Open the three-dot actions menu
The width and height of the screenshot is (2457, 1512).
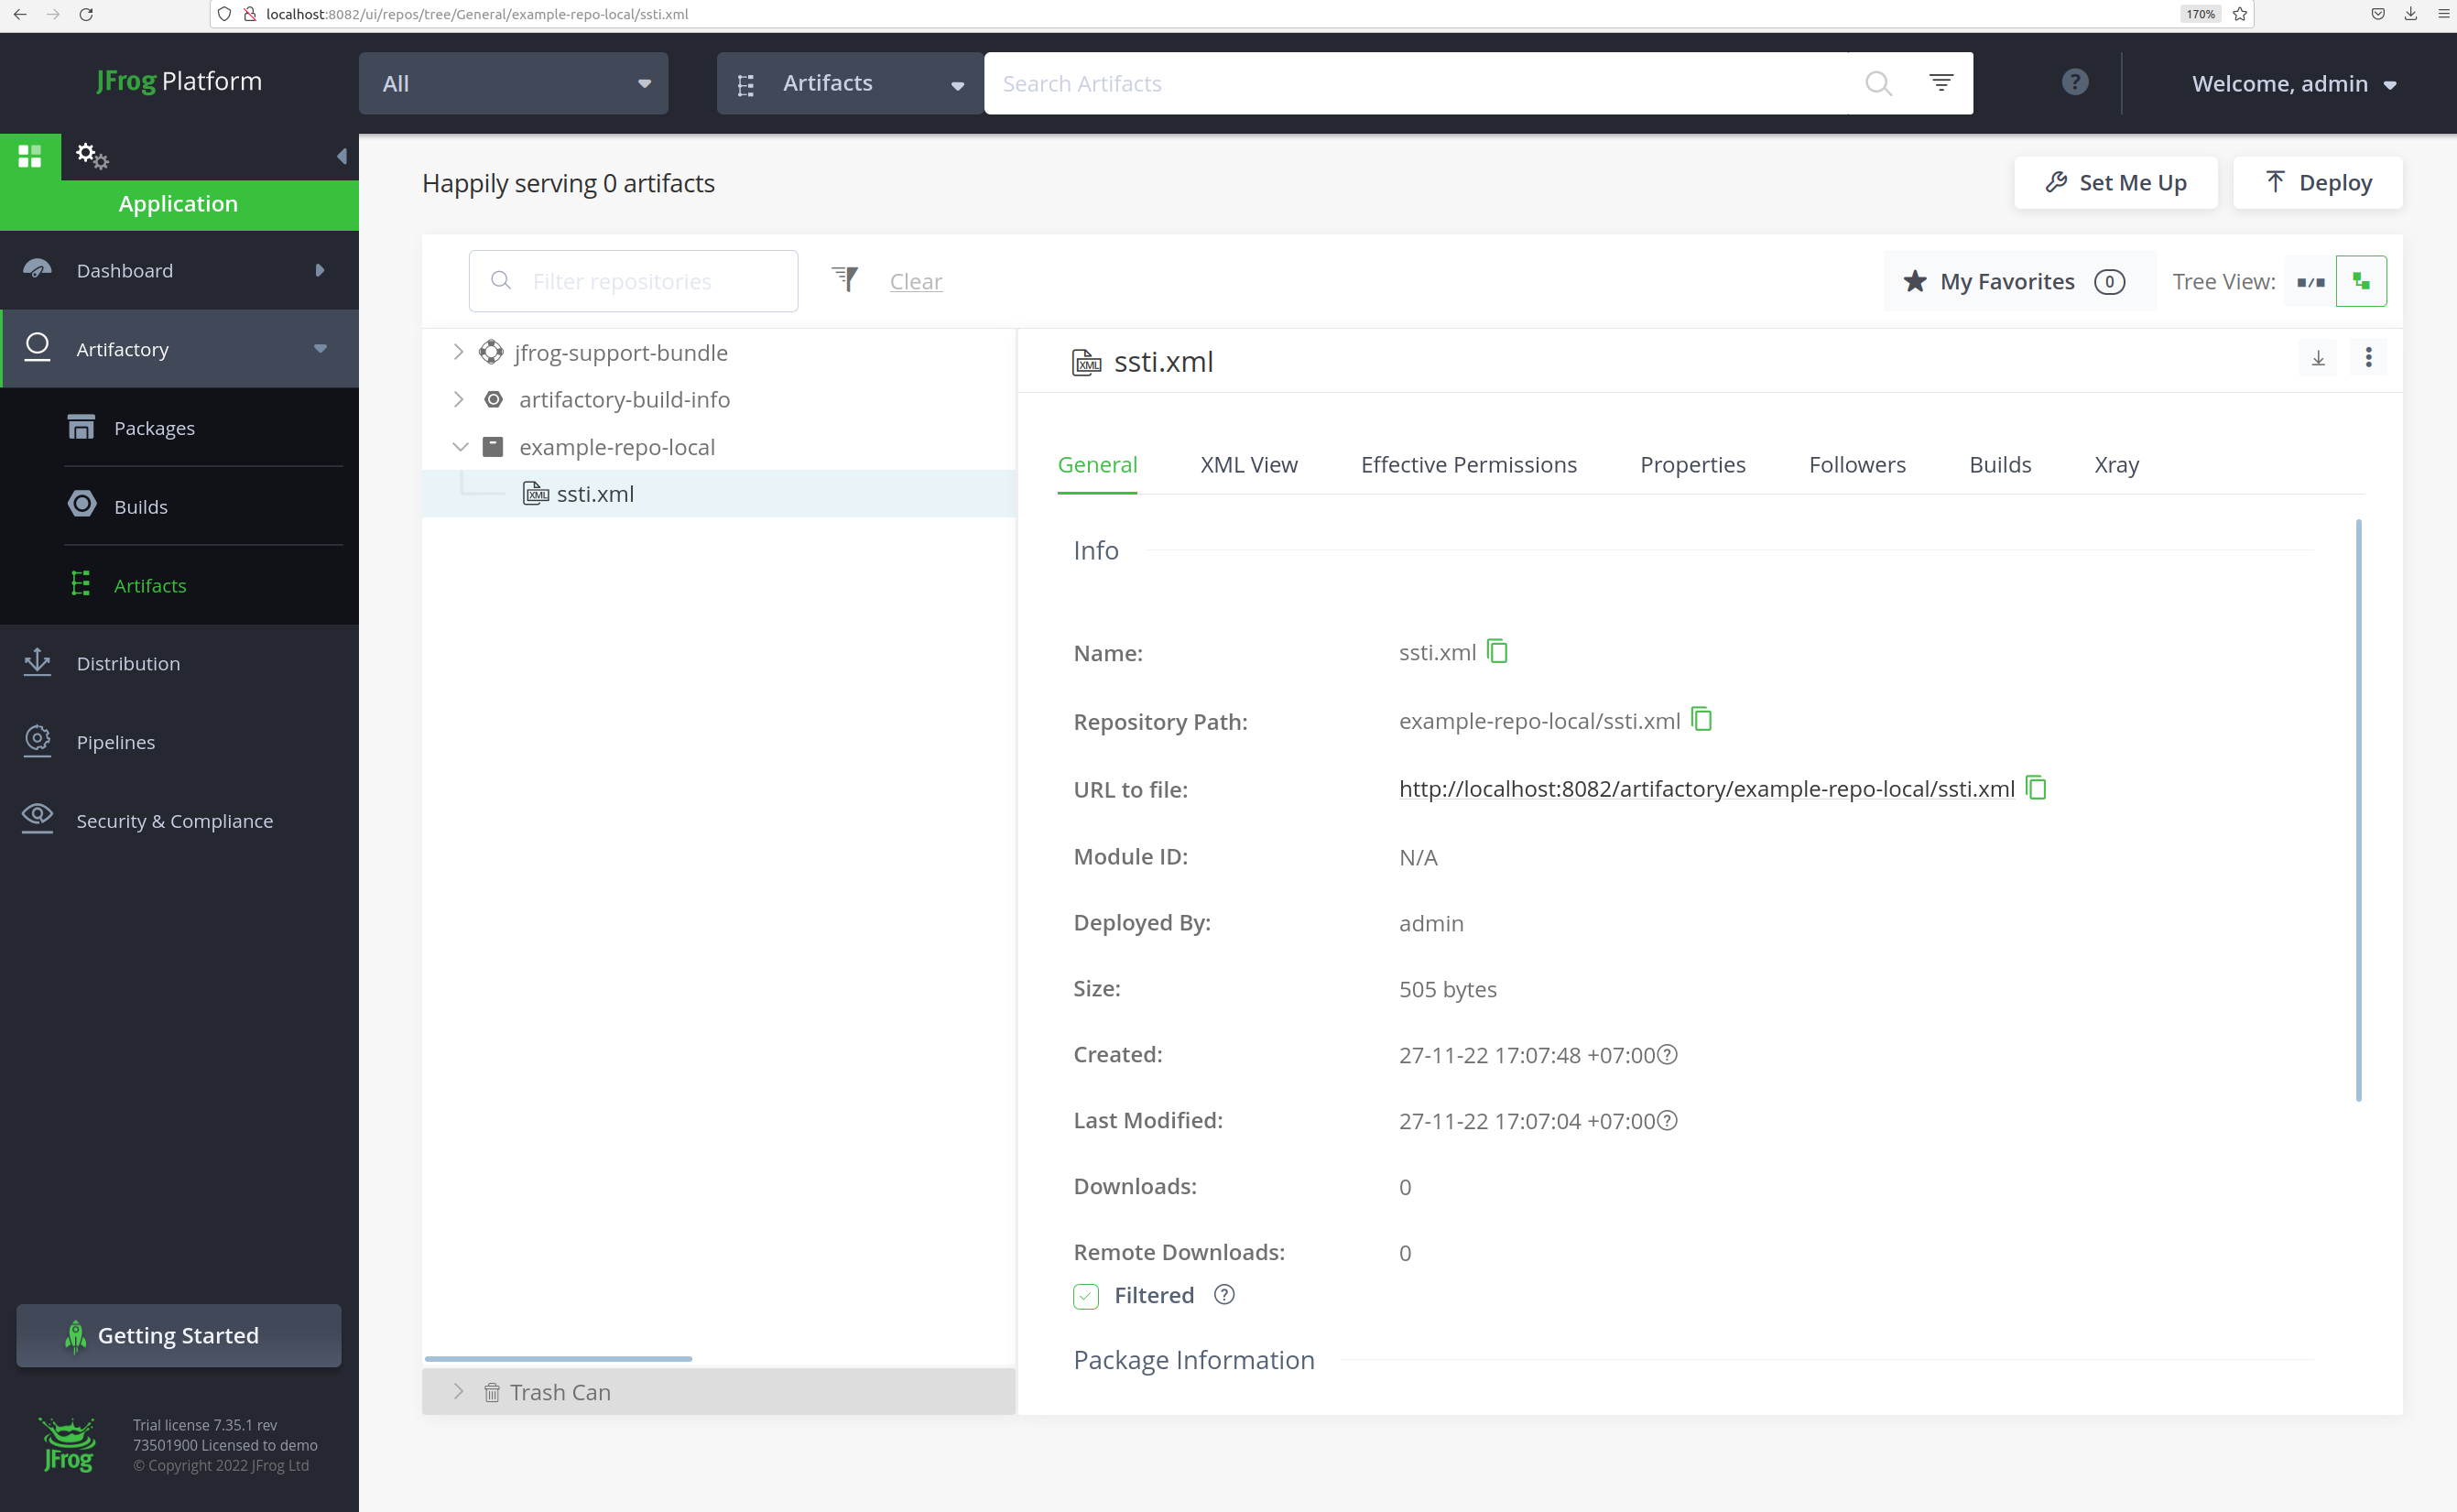(x=2368, y=358)
